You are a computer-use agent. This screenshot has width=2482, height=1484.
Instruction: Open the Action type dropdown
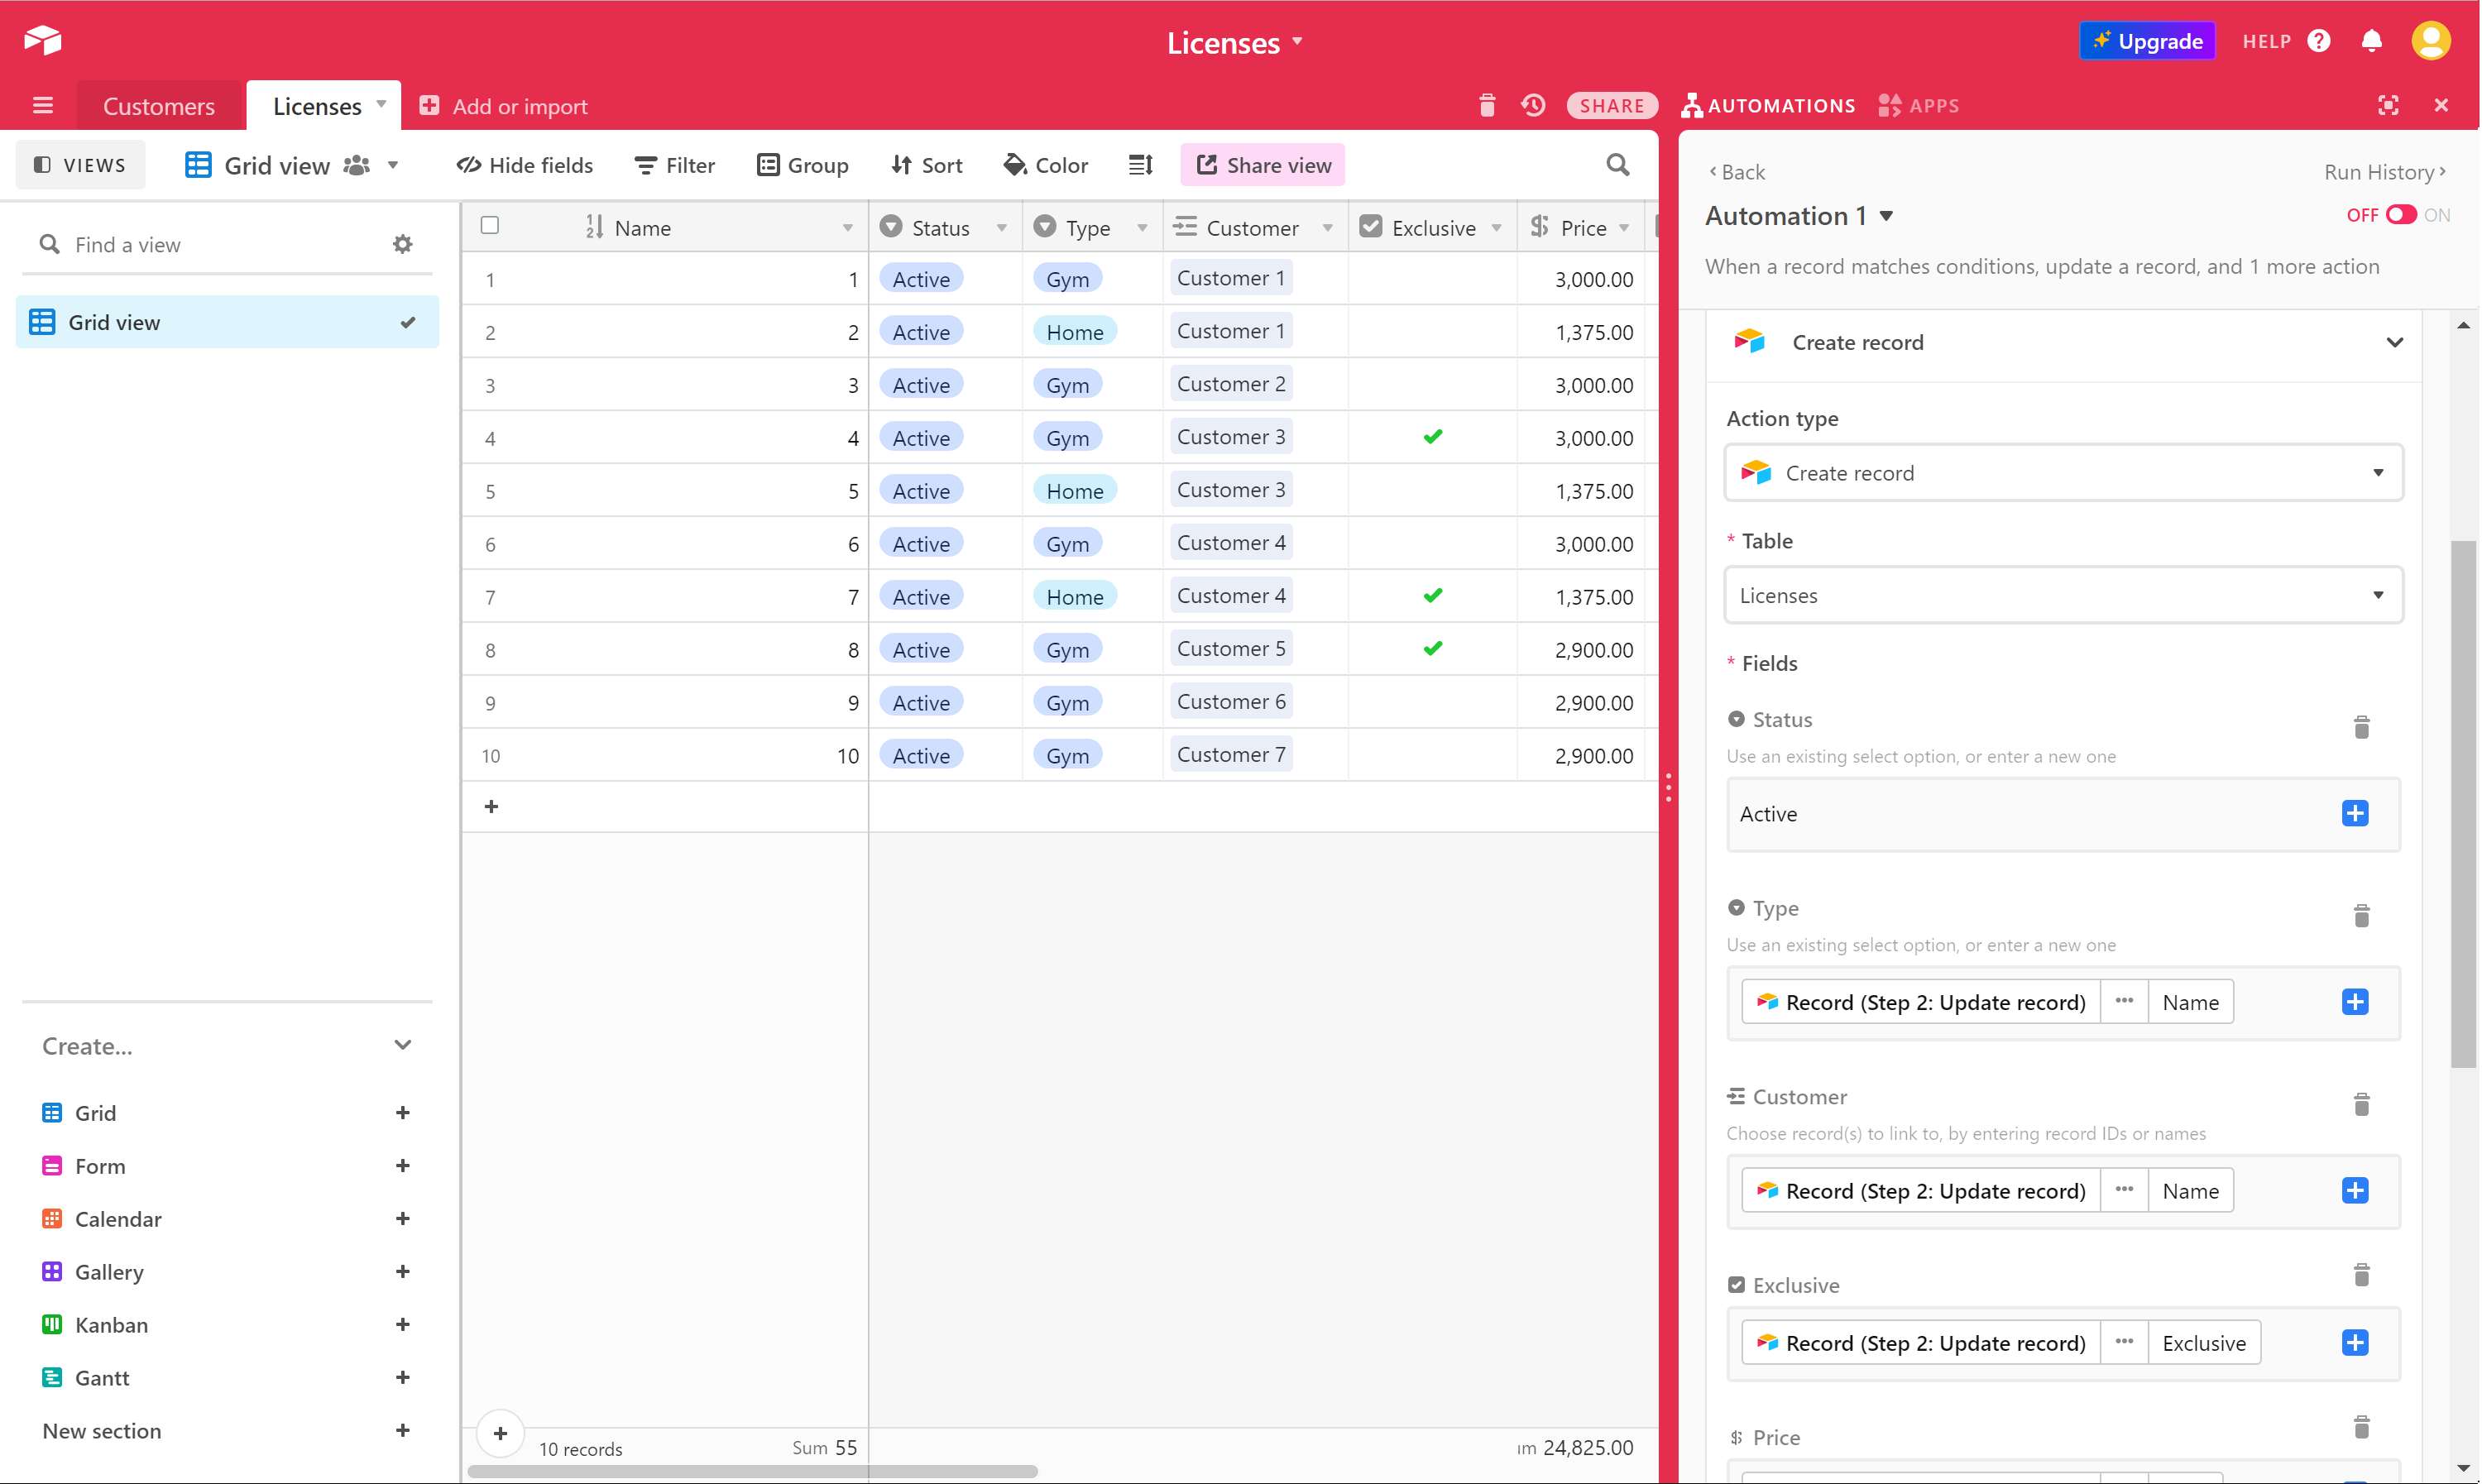2064,473
